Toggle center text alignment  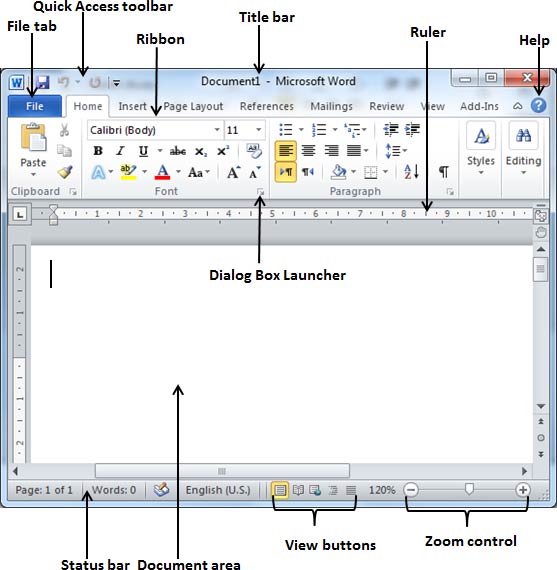click(308, 150)
